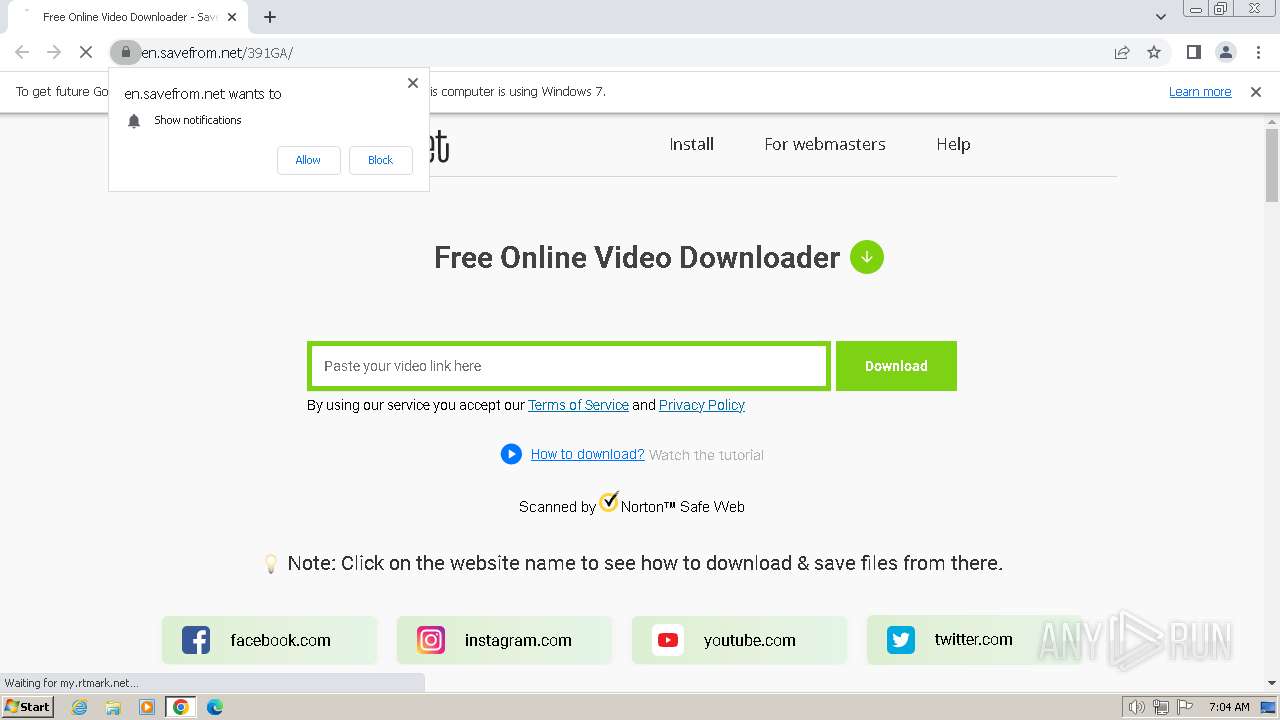Open the tab search chevron
1280x720 pixels.
tap(1161, 17)
